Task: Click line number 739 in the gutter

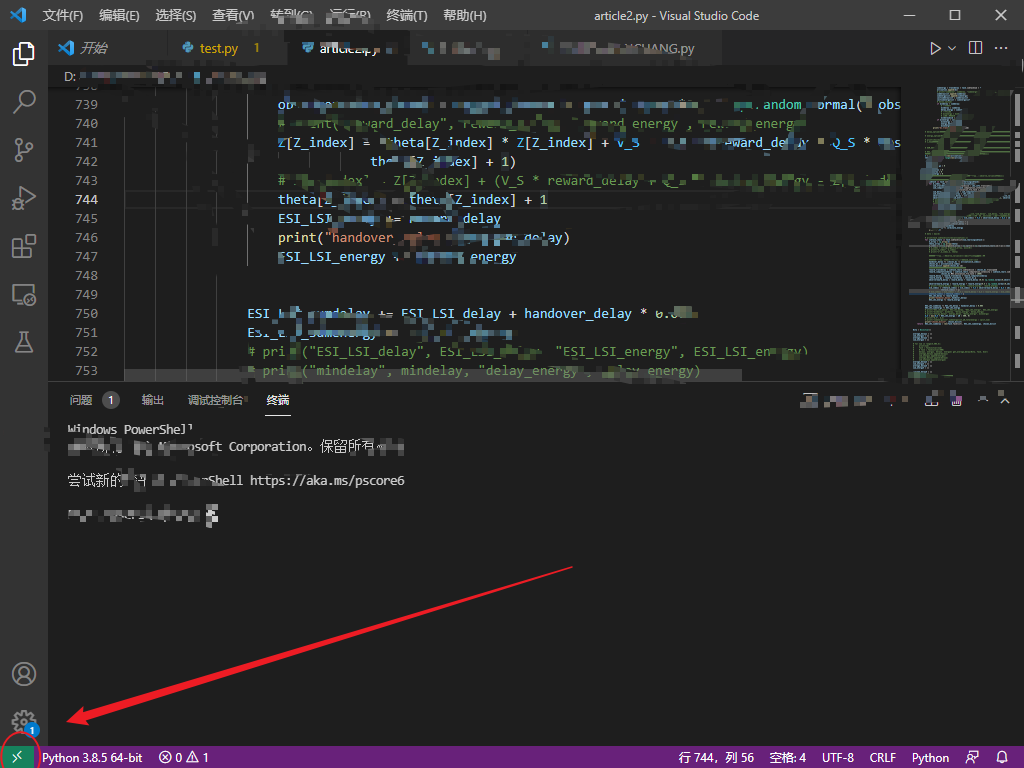Action: tap(86, 104)
